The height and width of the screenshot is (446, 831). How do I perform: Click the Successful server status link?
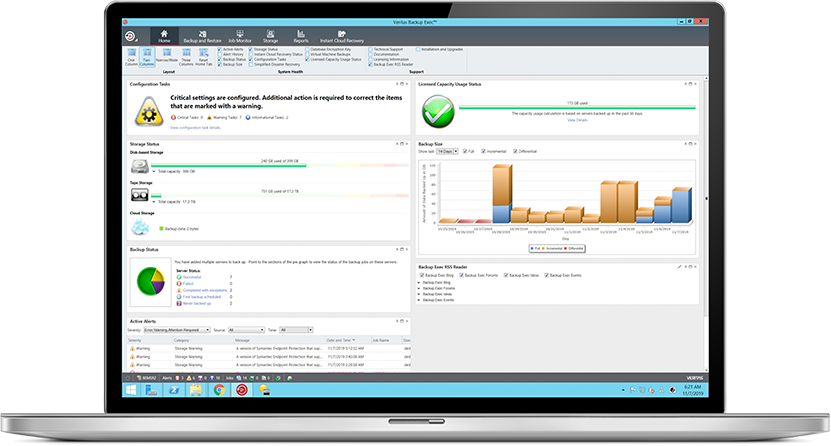192,277
